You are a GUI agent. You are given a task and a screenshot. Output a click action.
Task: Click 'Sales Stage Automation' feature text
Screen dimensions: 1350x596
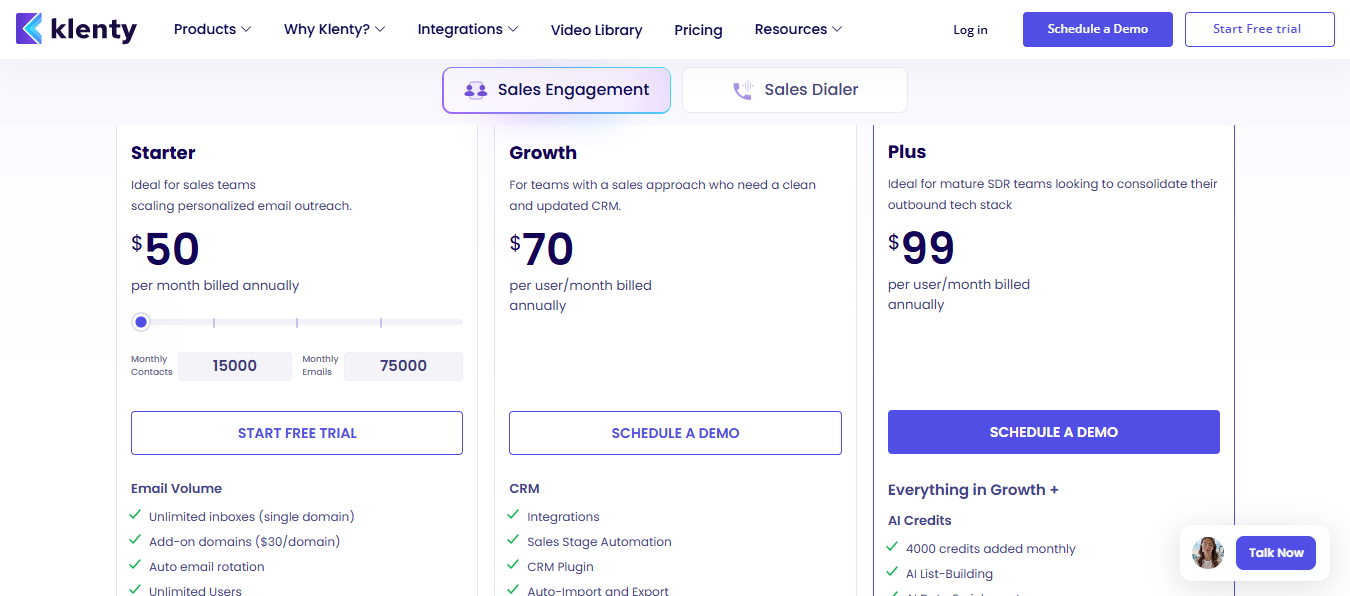(599, 542)
